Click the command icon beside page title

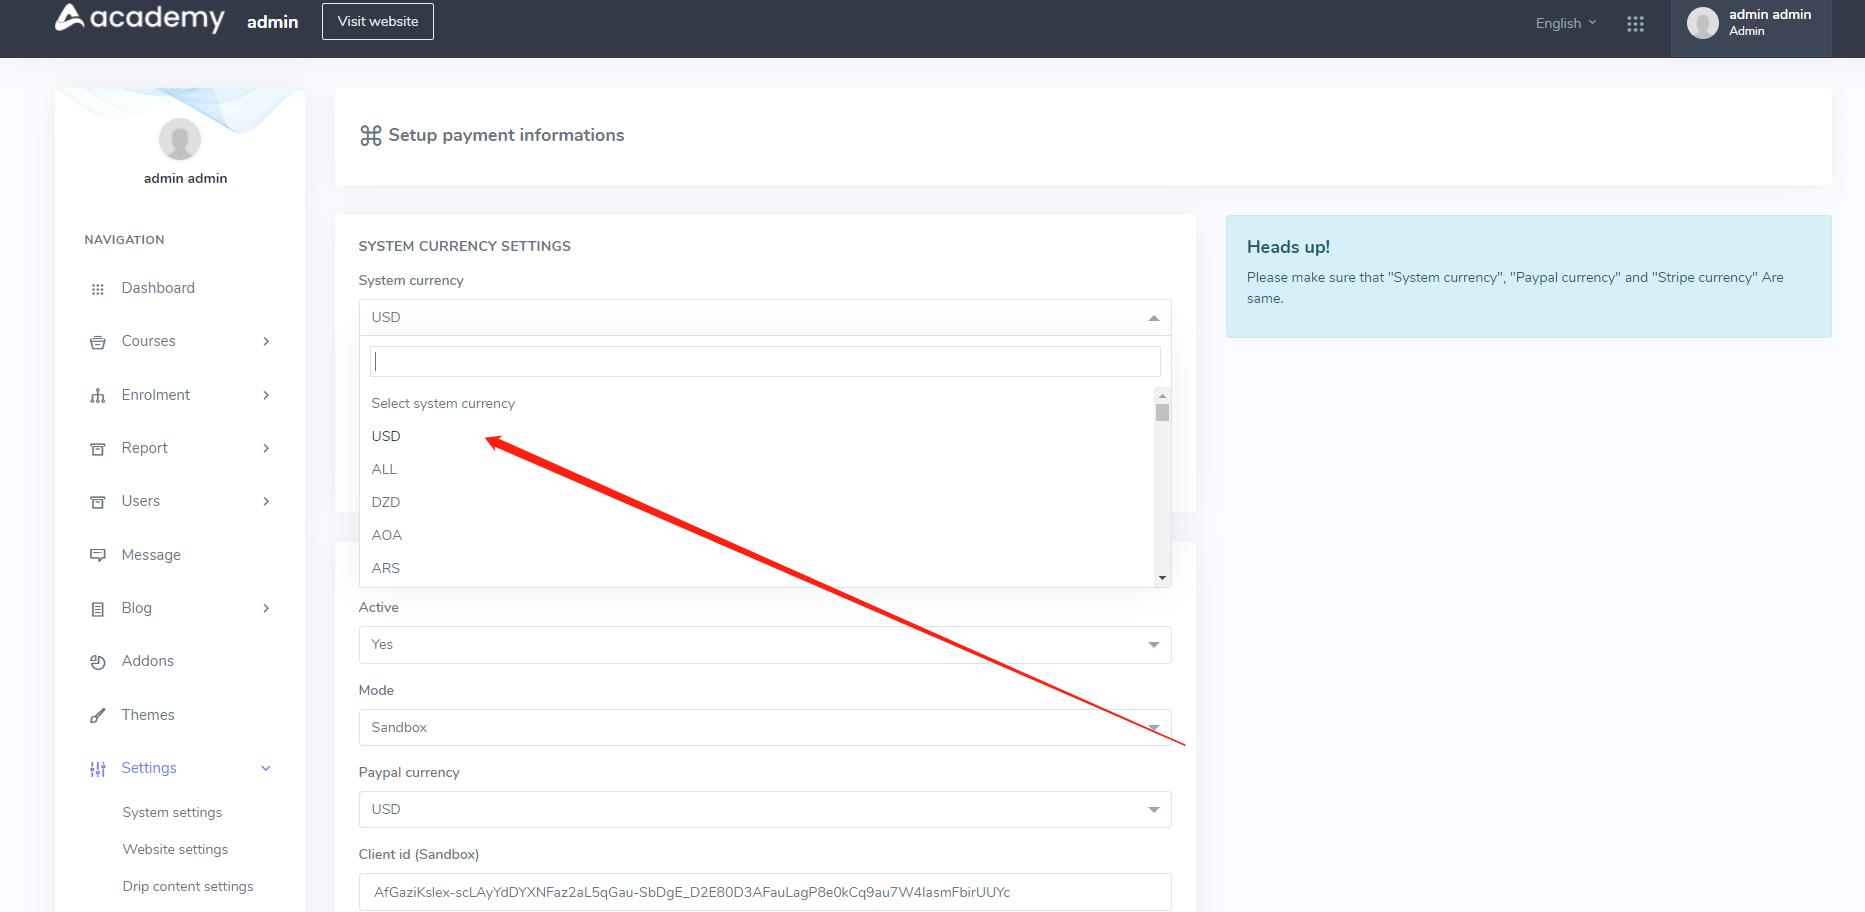[x=371, y=136]
